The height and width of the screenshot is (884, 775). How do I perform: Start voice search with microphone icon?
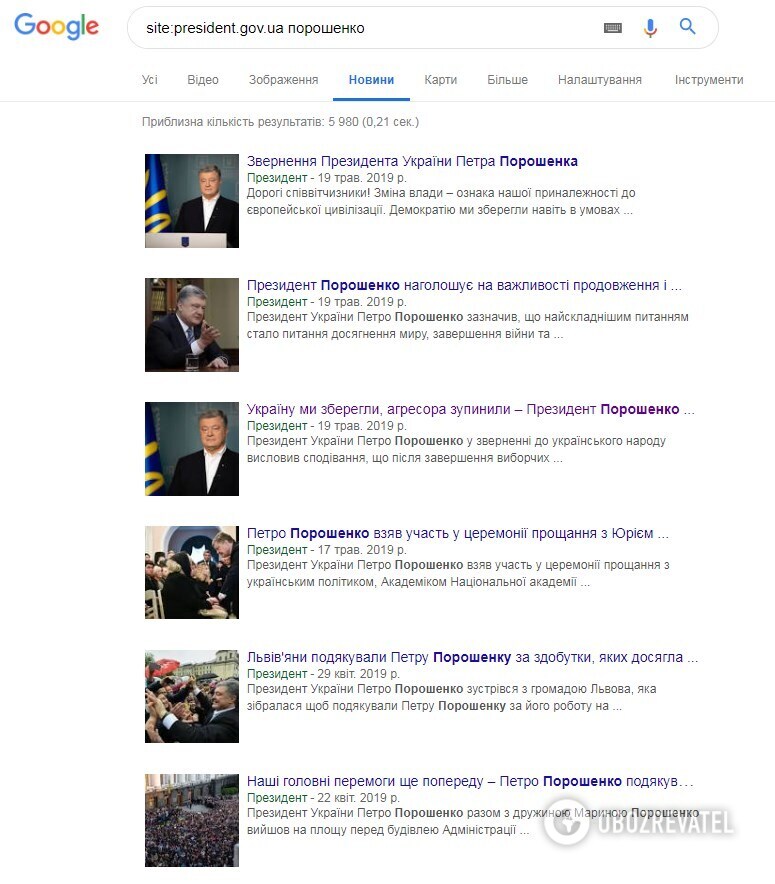(650, 28)
